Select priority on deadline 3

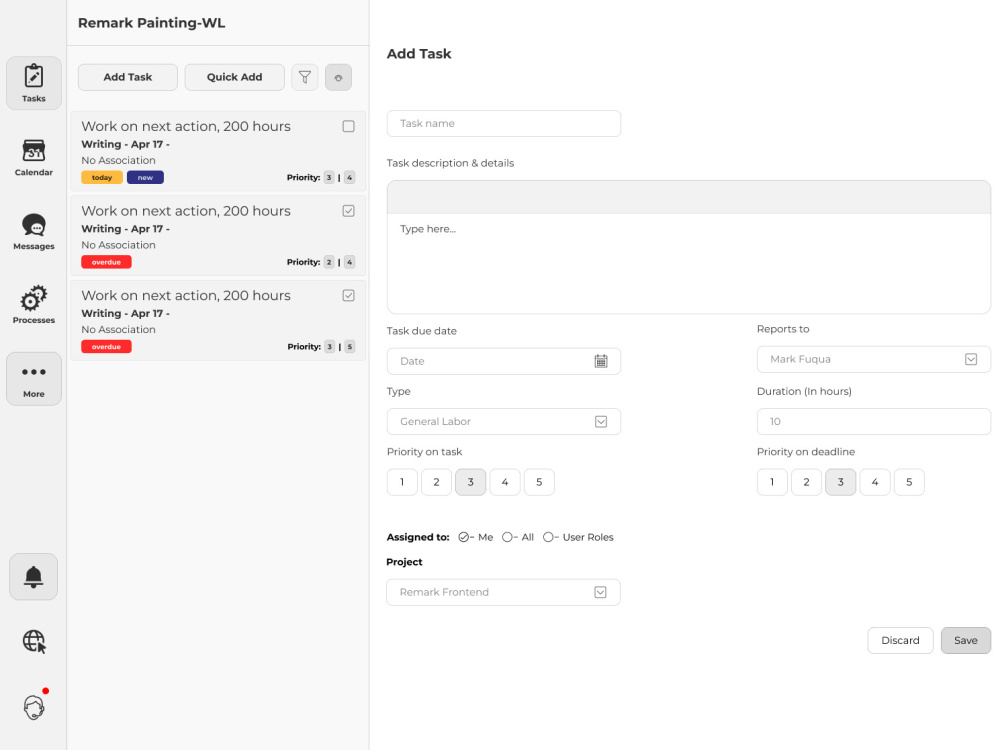pos(841,482)
